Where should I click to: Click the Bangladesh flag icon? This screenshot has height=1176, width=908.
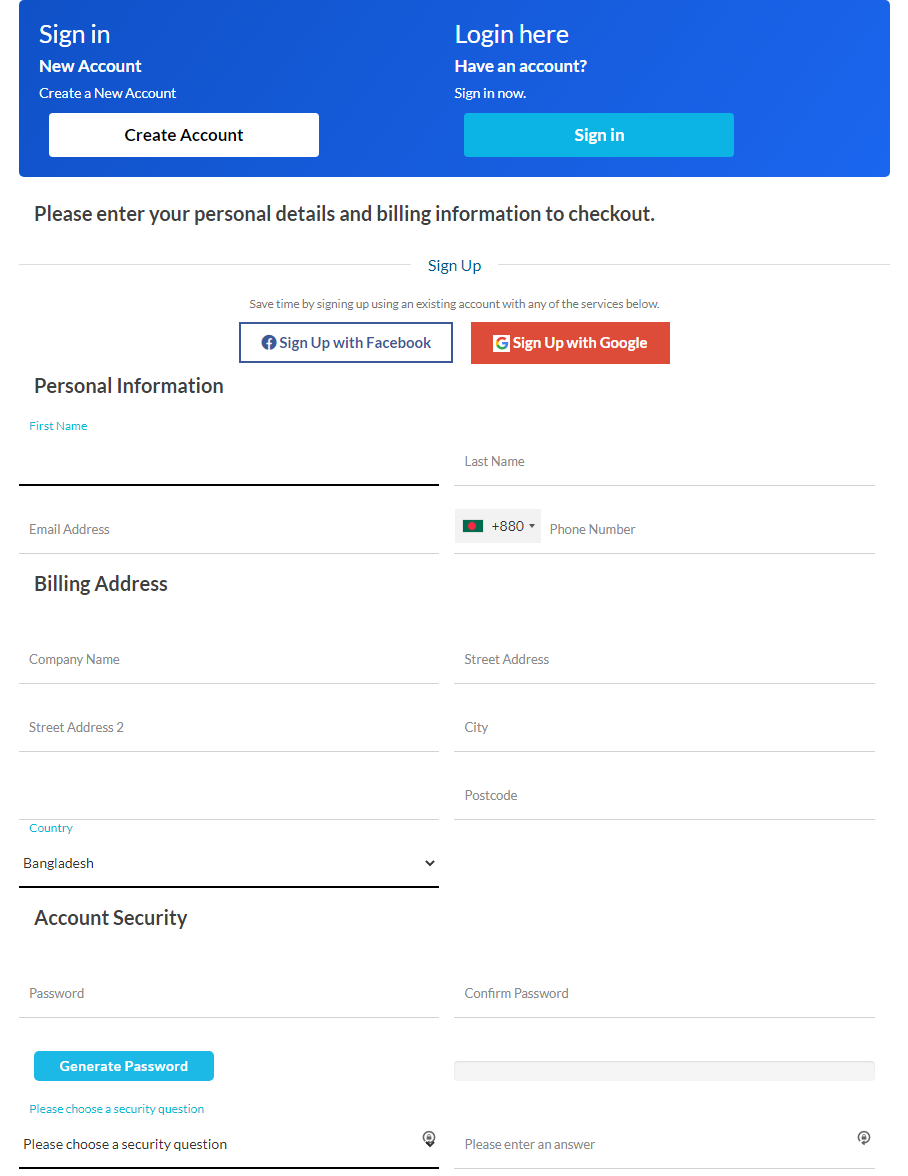pyautogui.click(x=472, y=526)
